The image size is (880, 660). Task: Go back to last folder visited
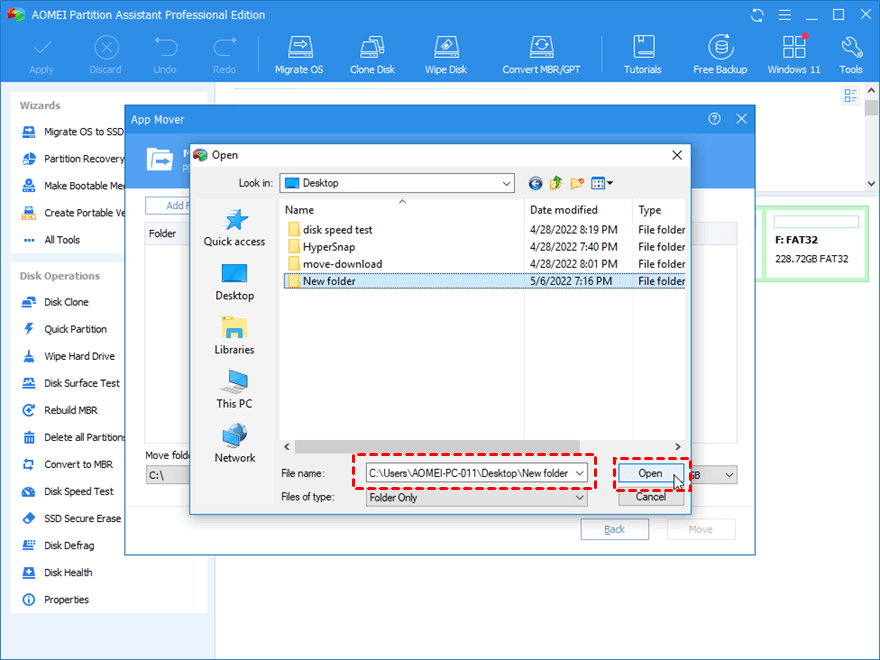535,184
